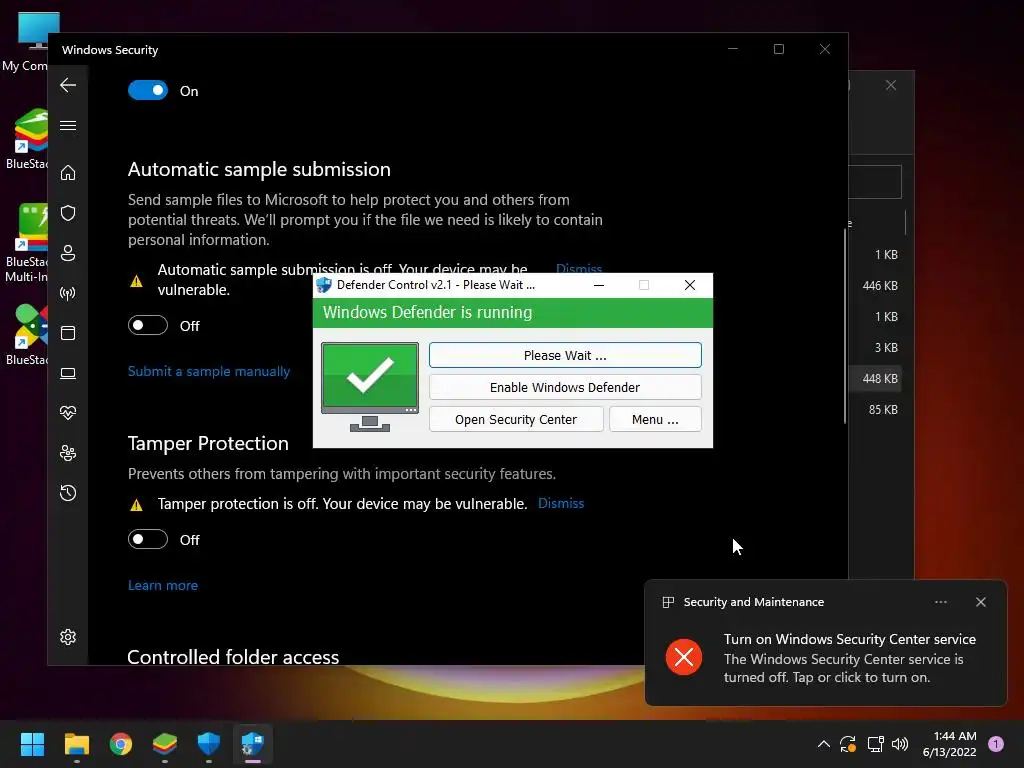Open the Windows Security hamburger menu

68,125
